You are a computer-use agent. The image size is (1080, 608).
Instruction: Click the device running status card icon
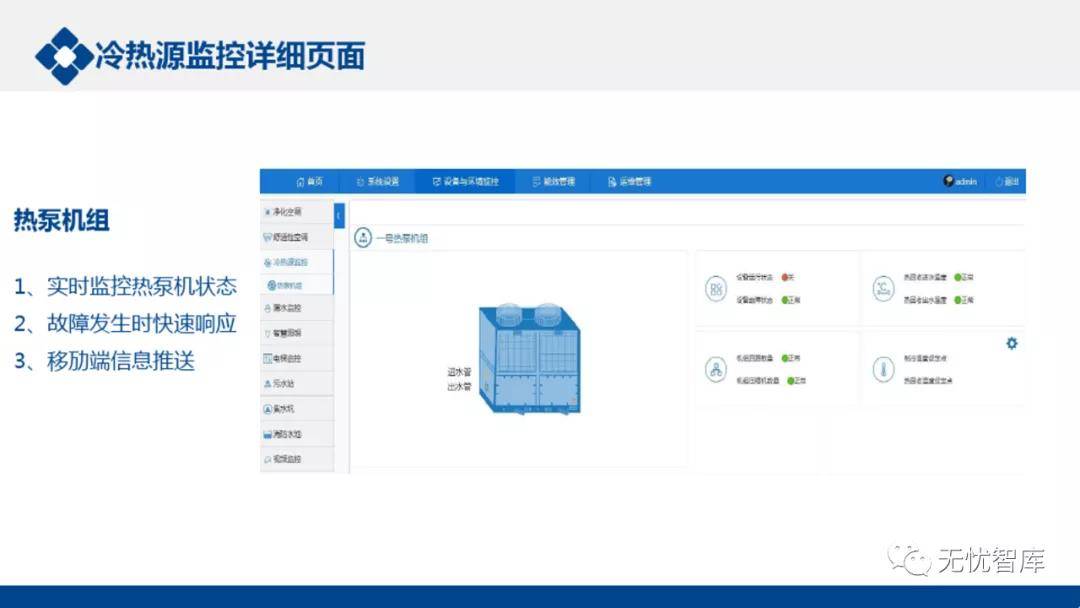(715, 288)
